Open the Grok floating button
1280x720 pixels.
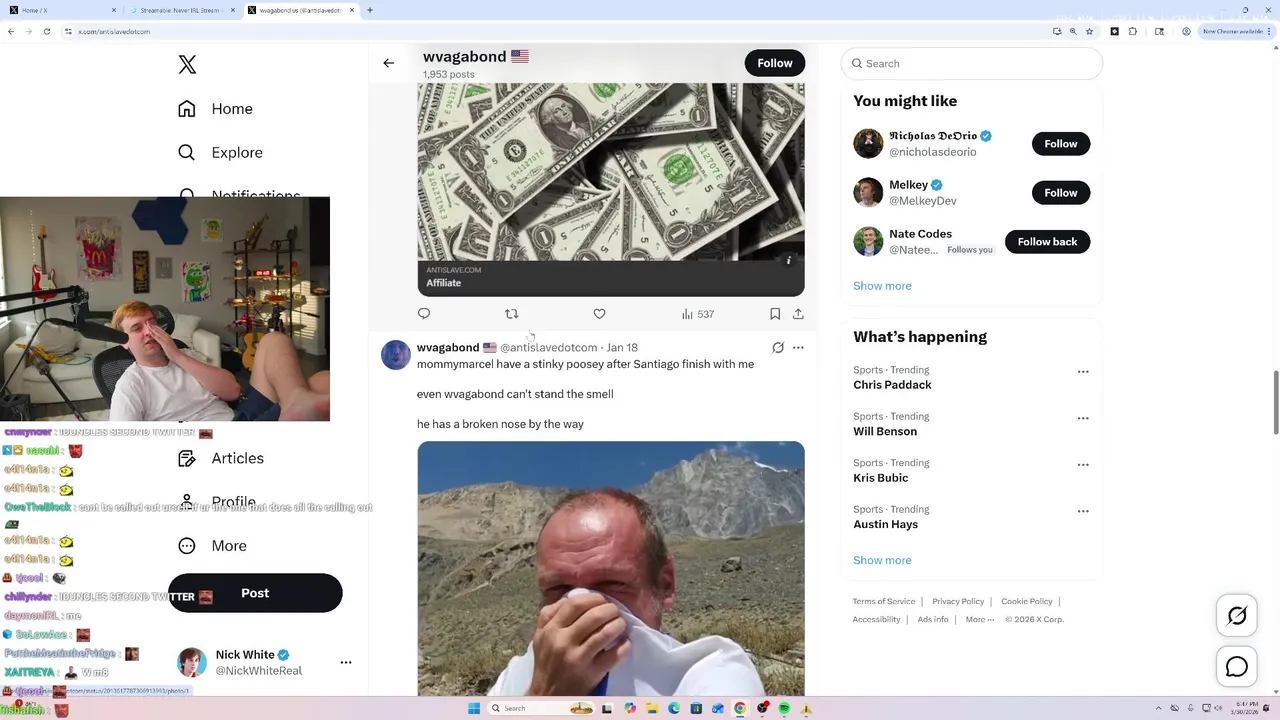click(x=1237, y=616)
